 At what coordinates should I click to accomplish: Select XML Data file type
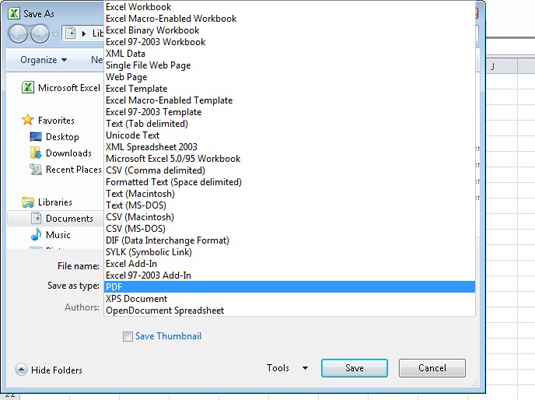[x=289, y=54]
